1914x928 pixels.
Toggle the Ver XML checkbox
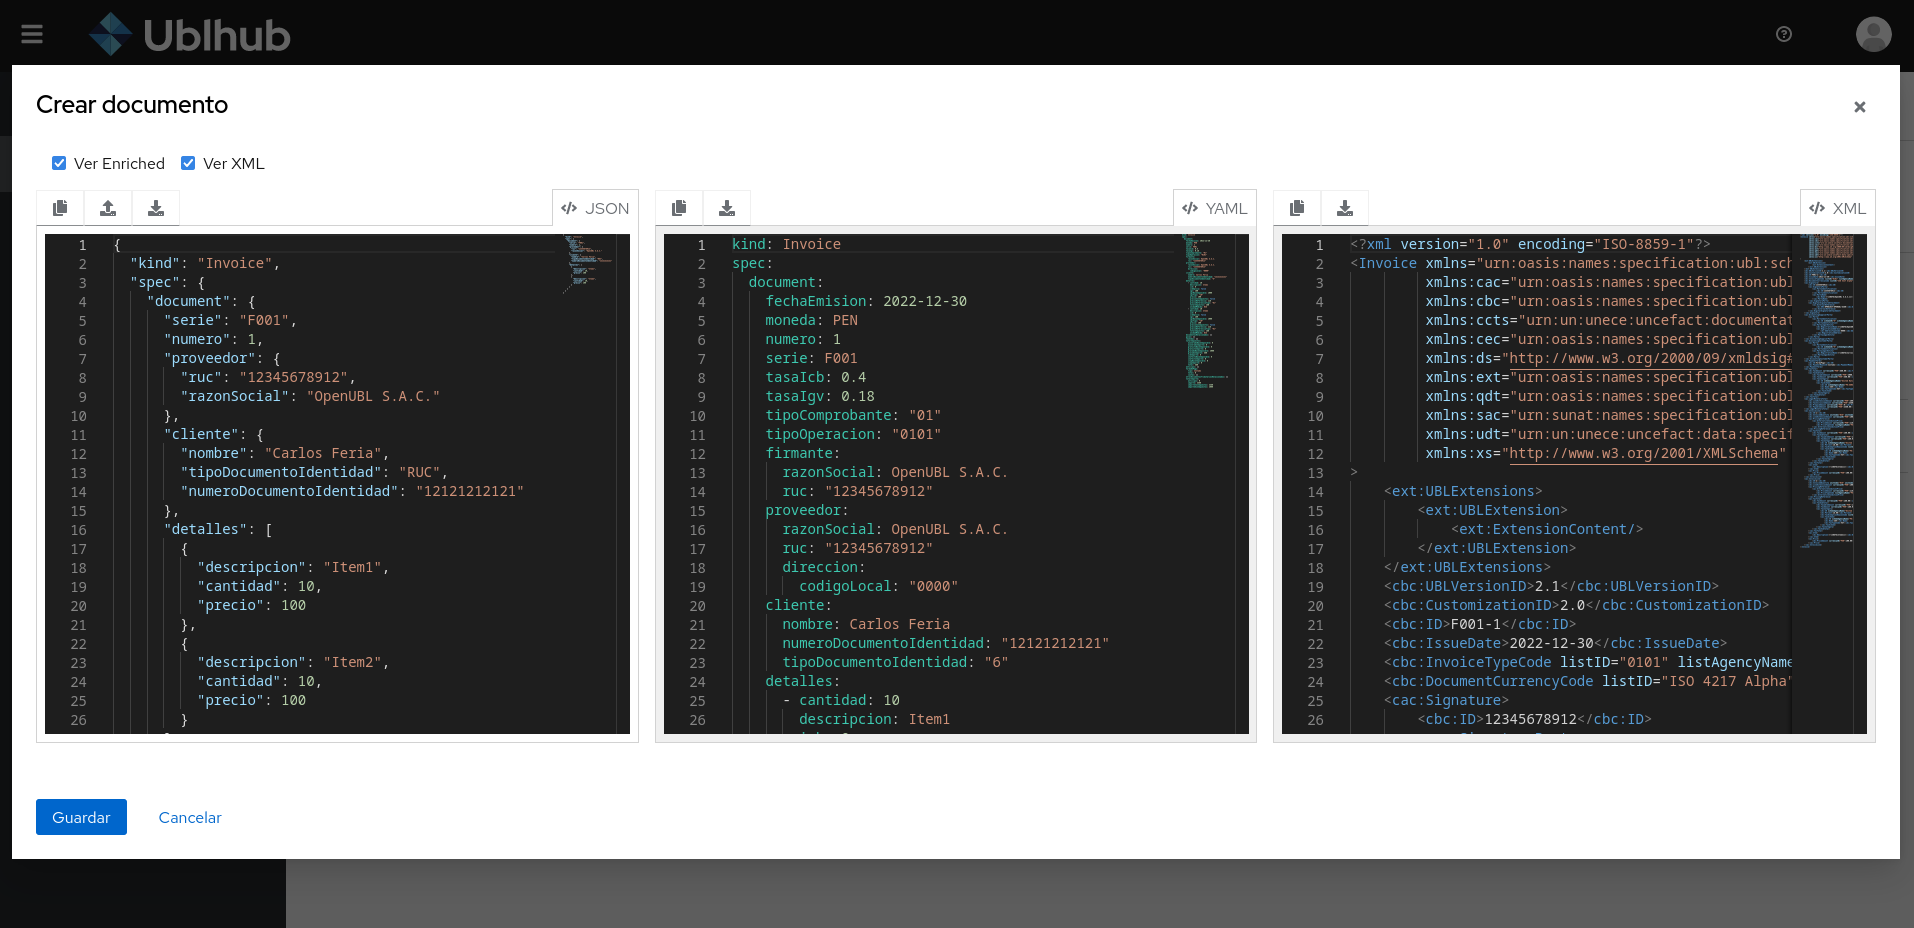point(188,163)
